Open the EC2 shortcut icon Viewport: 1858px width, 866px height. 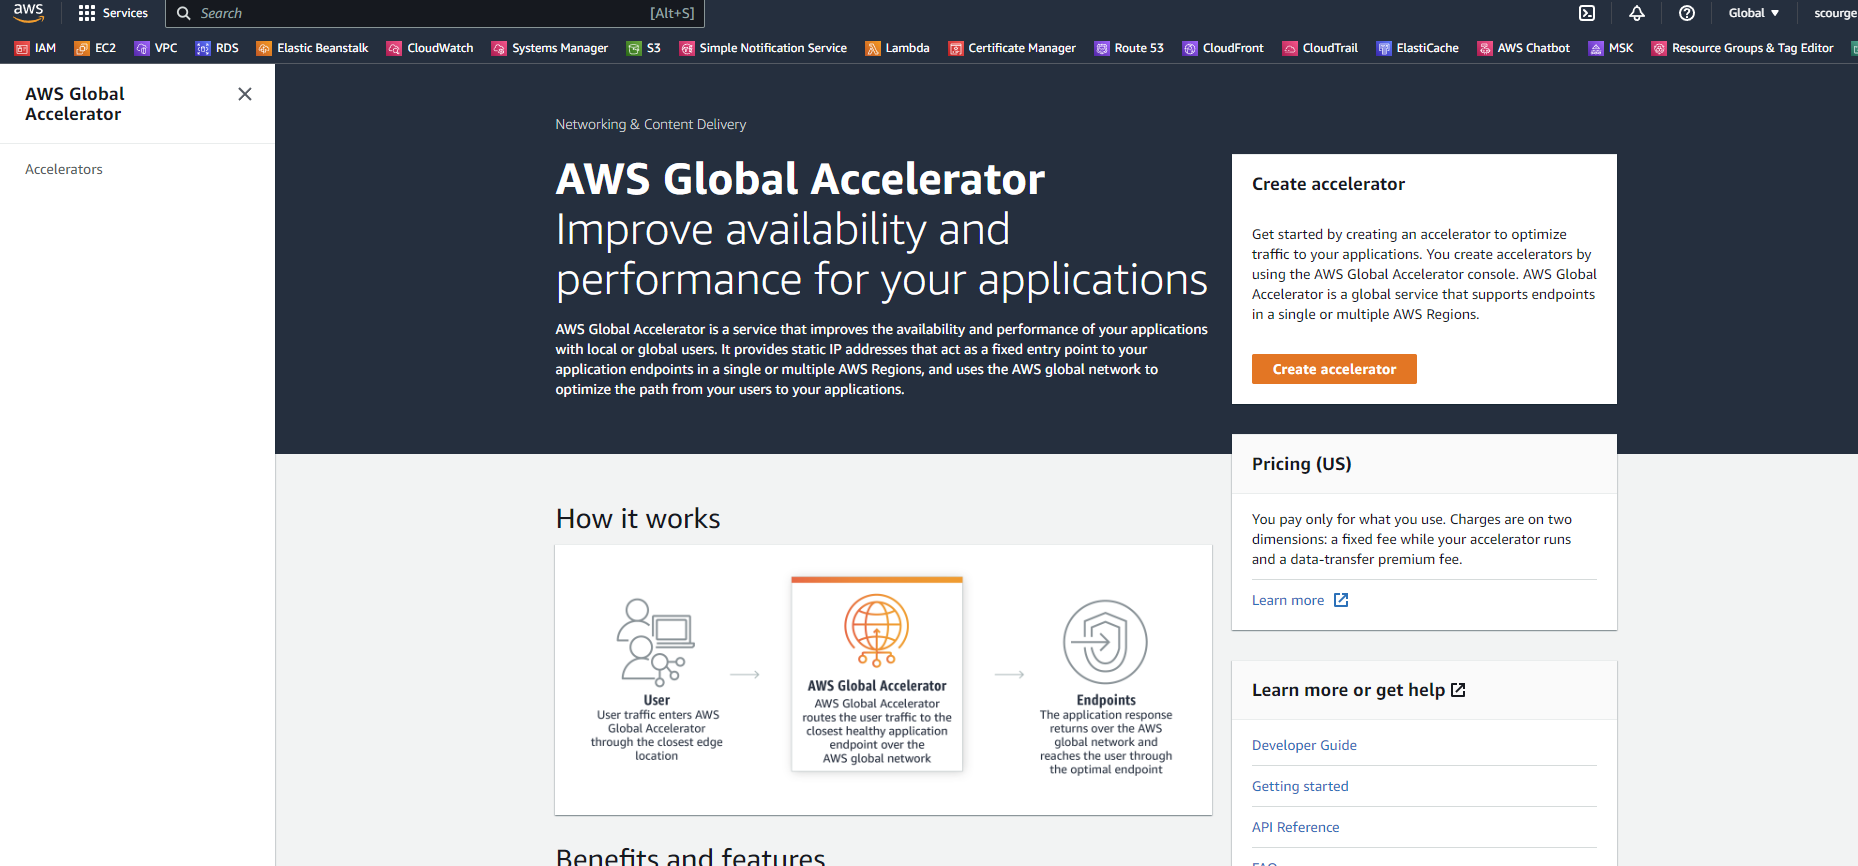(x=82, y=48)
